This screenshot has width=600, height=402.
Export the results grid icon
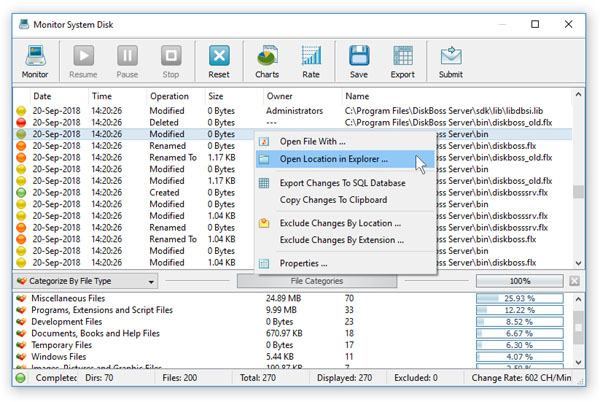[403, 61]
